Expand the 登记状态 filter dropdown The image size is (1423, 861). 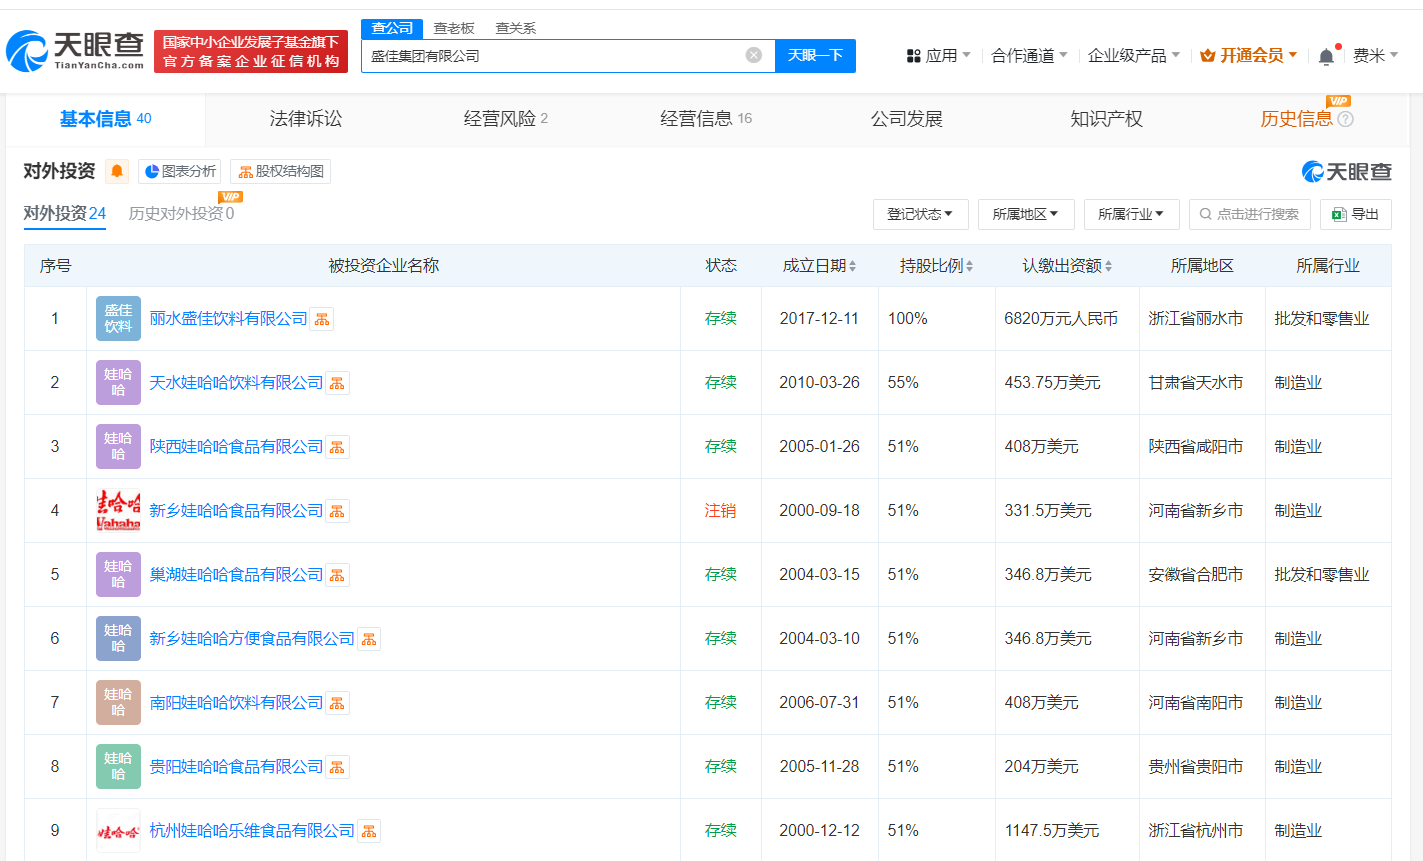coord(920,214)
